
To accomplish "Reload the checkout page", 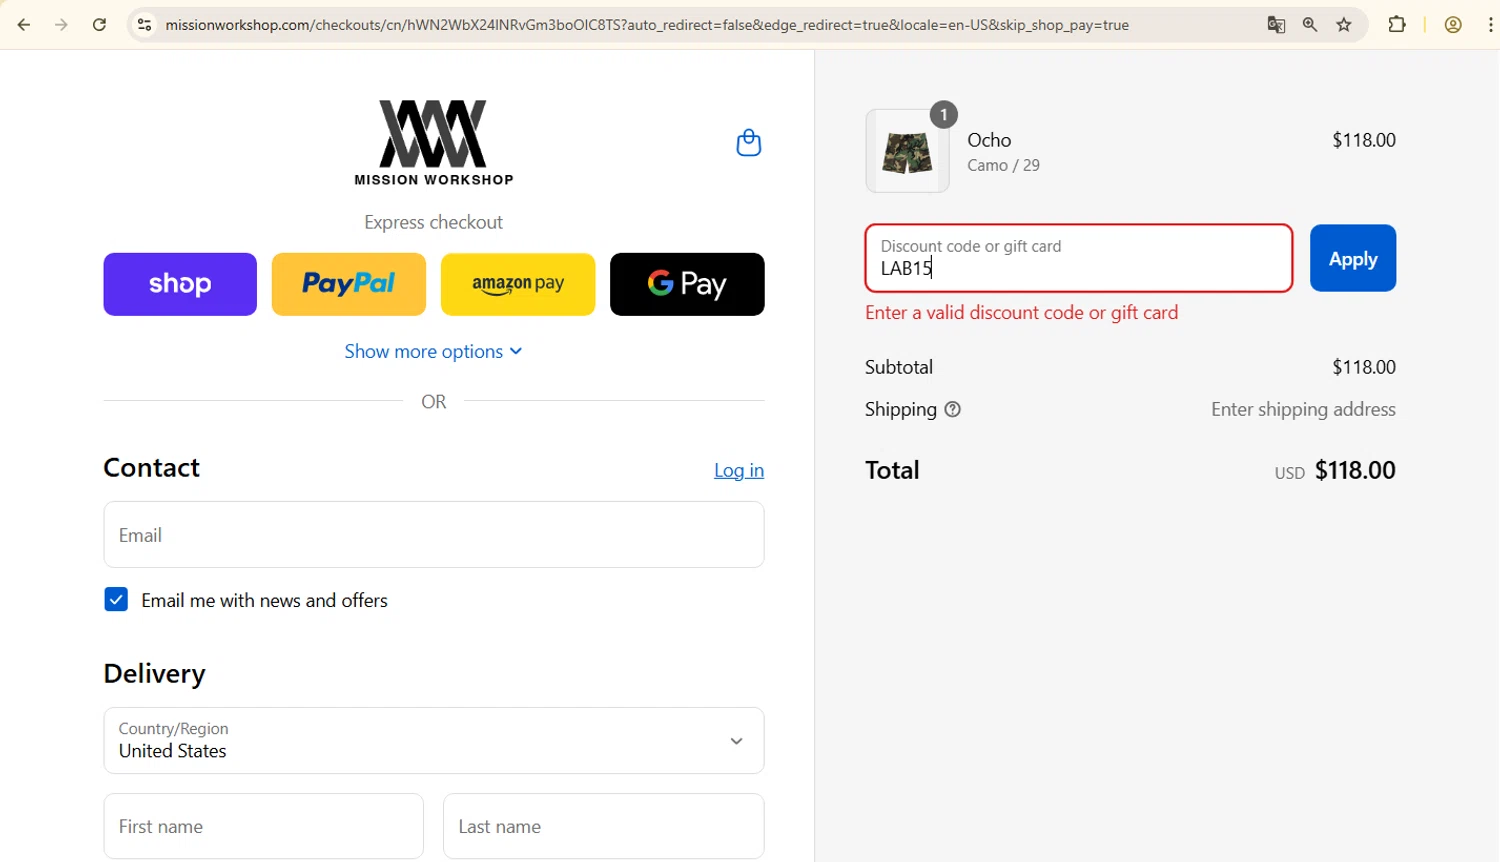I will click(x=99, y=25).
